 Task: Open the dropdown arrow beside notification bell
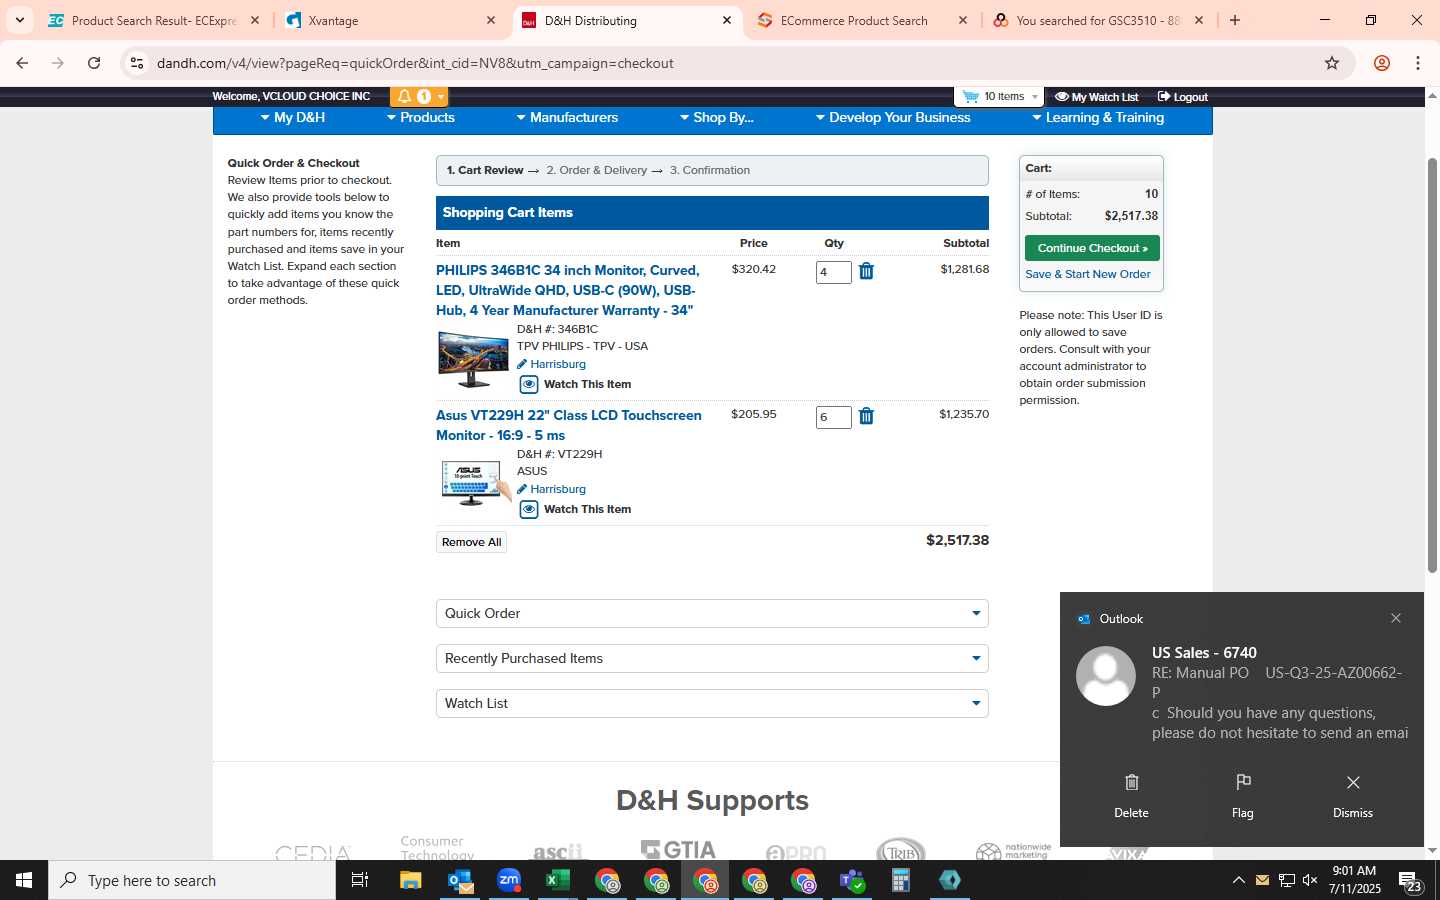click(441, 97)
